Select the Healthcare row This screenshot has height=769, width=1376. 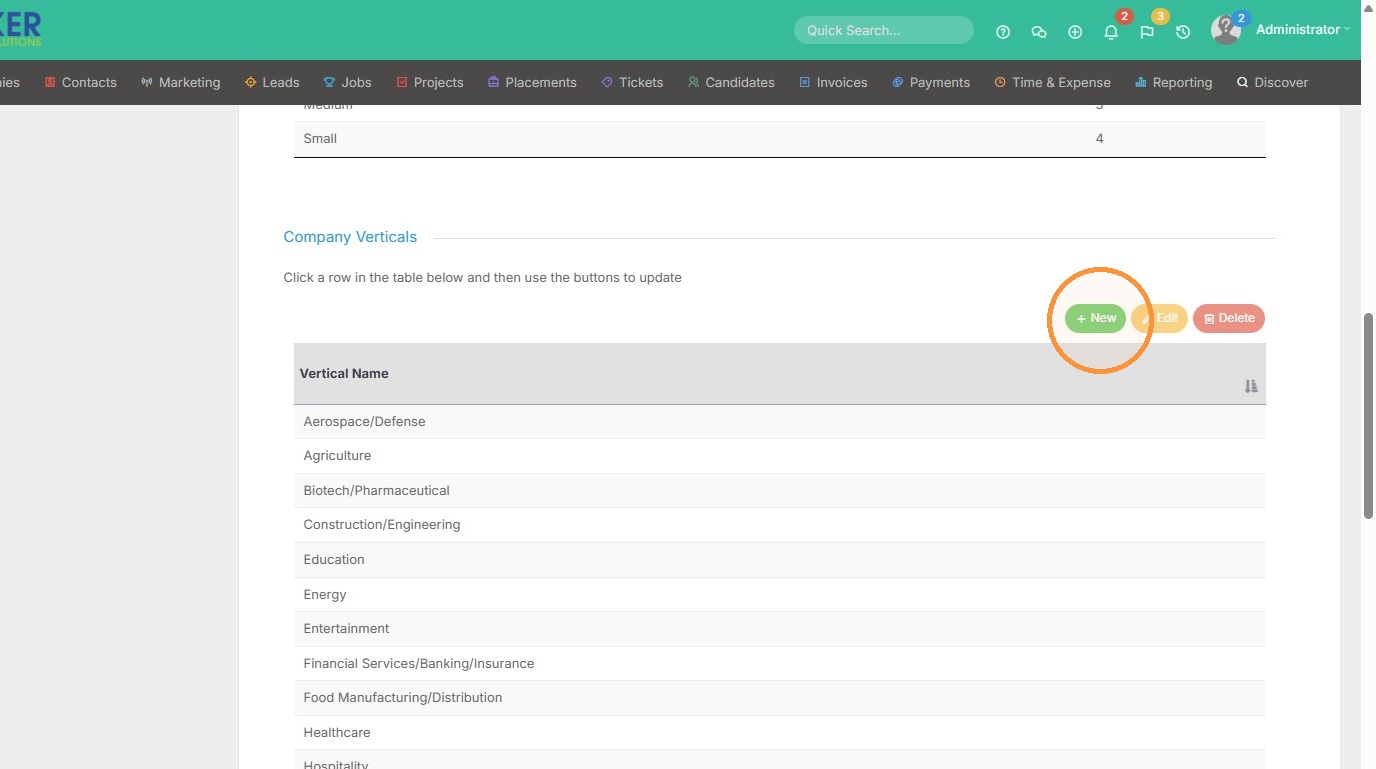point(780,733)
